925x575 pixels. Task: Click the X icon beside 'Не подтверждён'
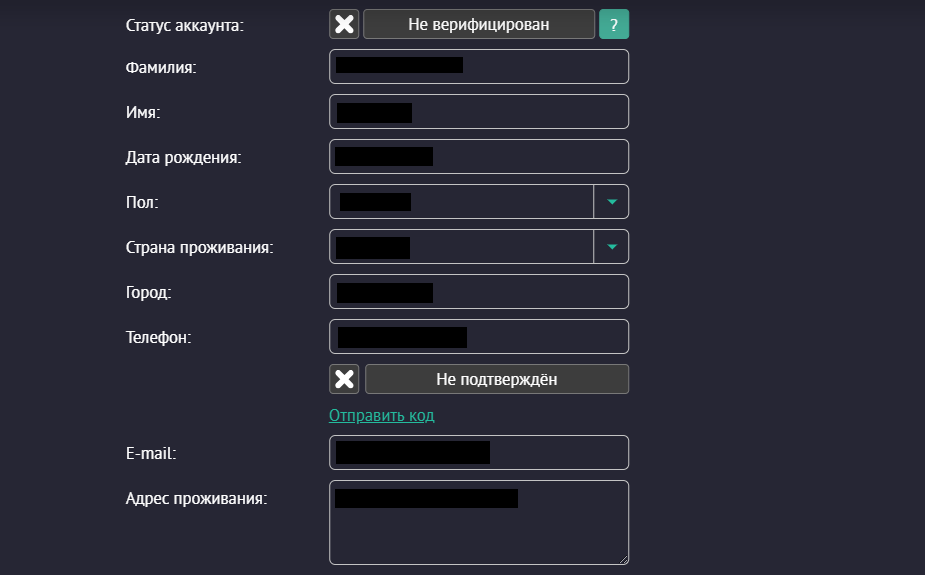click(344, 379)
